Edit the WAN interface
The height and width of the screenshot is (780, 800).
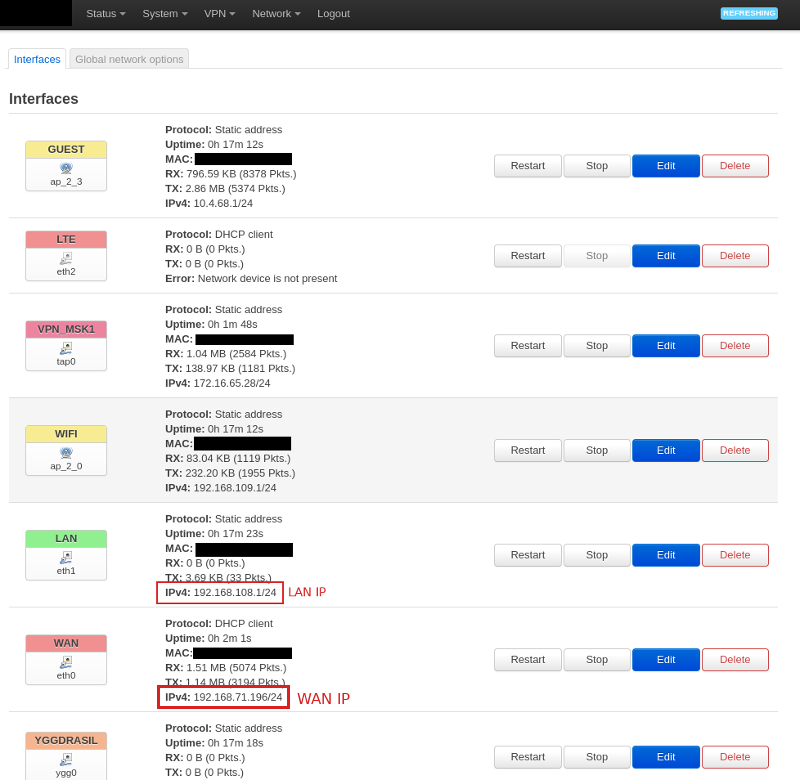click(x=665, y=660)
